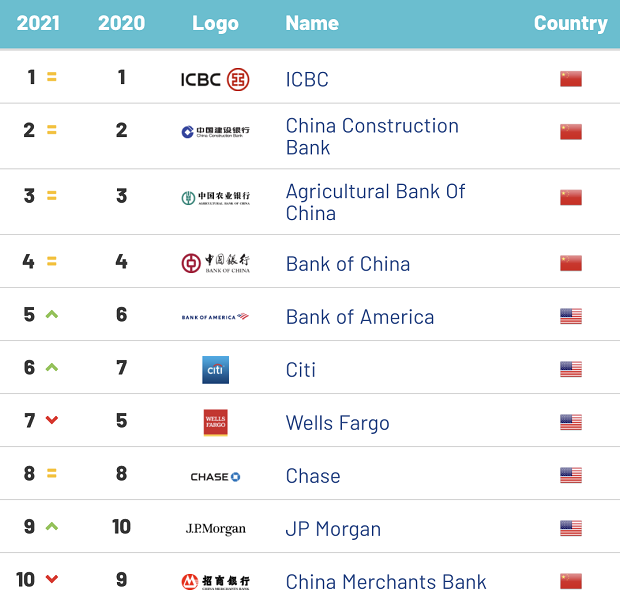Image resolution: width=620 pixels, height=600 pixels.
Task: Click the J.P.Morgan logo
Action: point(215,529)
